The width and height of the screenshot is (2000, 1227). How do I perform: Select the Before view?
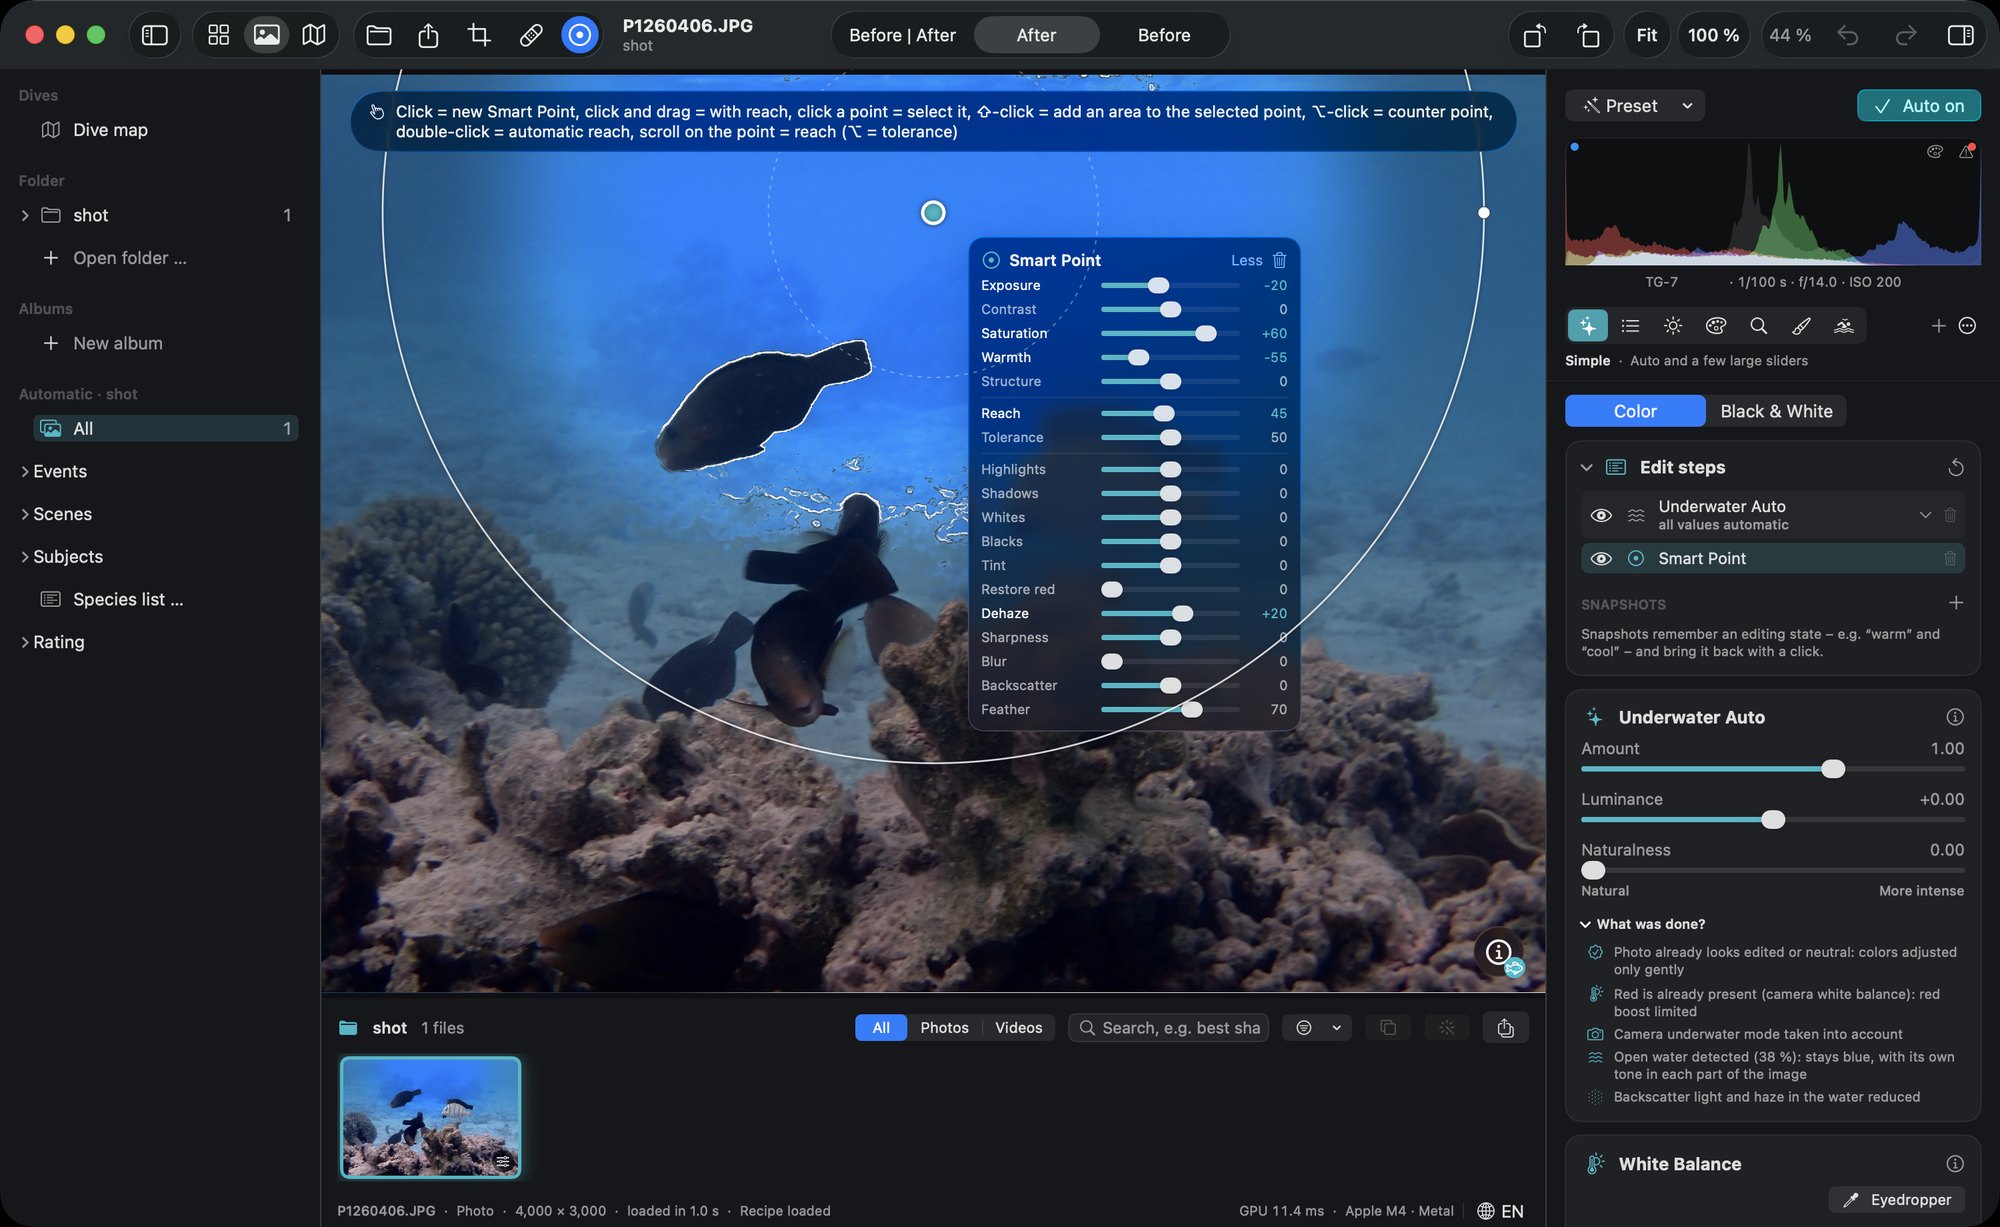1164,35
